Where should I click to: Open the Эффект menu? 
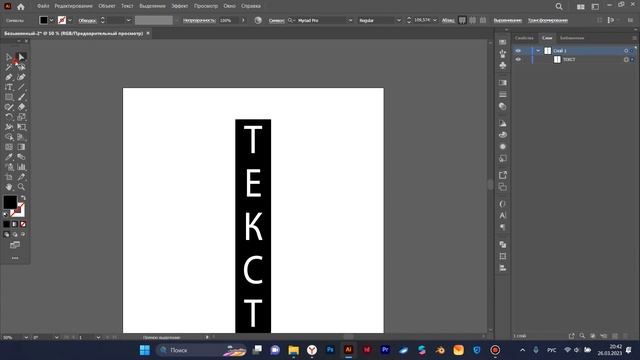180,6
